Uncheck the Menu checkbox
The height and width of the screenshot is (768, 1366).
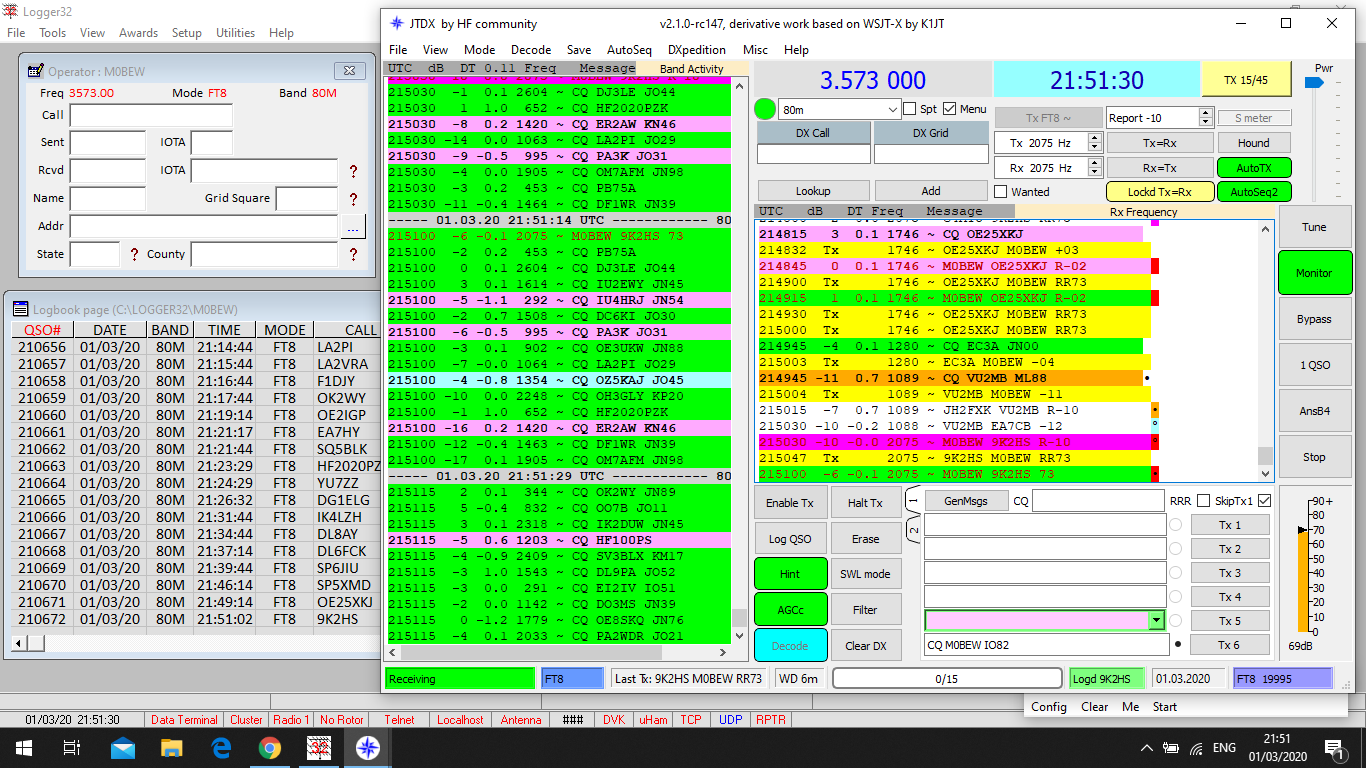pos(950,108)
